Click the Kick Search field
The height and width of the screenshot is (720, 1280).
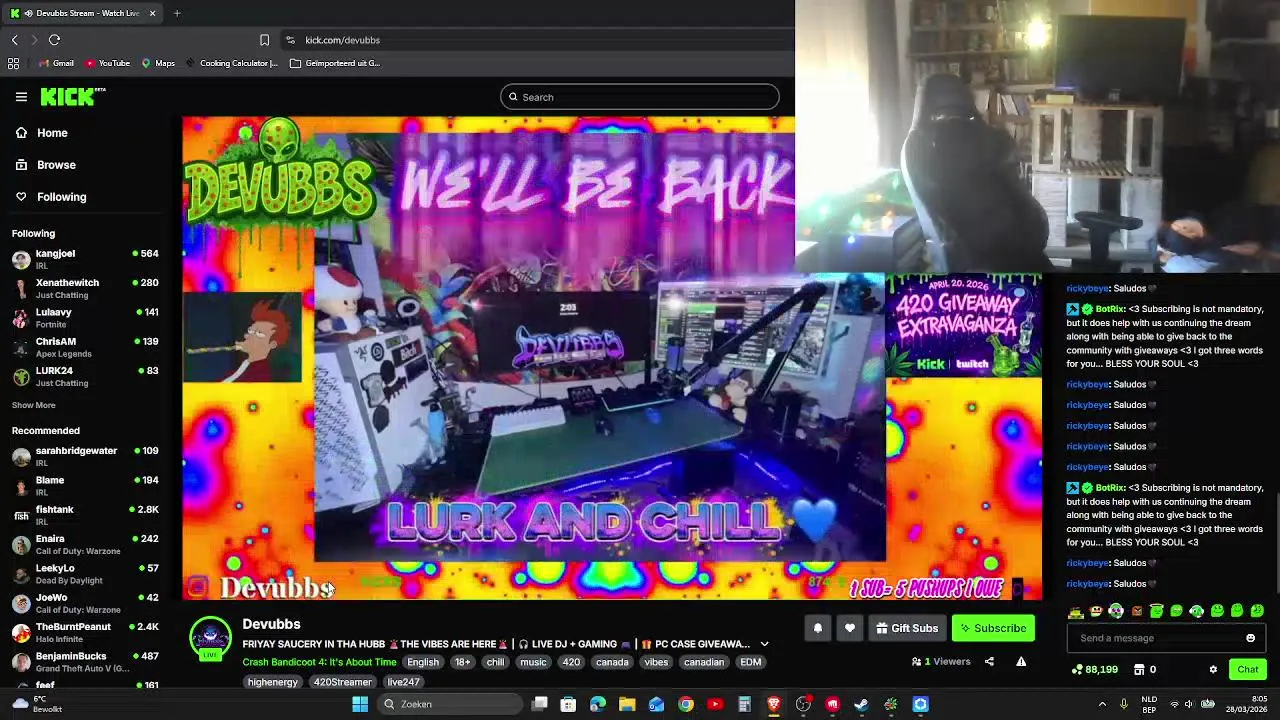click(x=640, y=97)
